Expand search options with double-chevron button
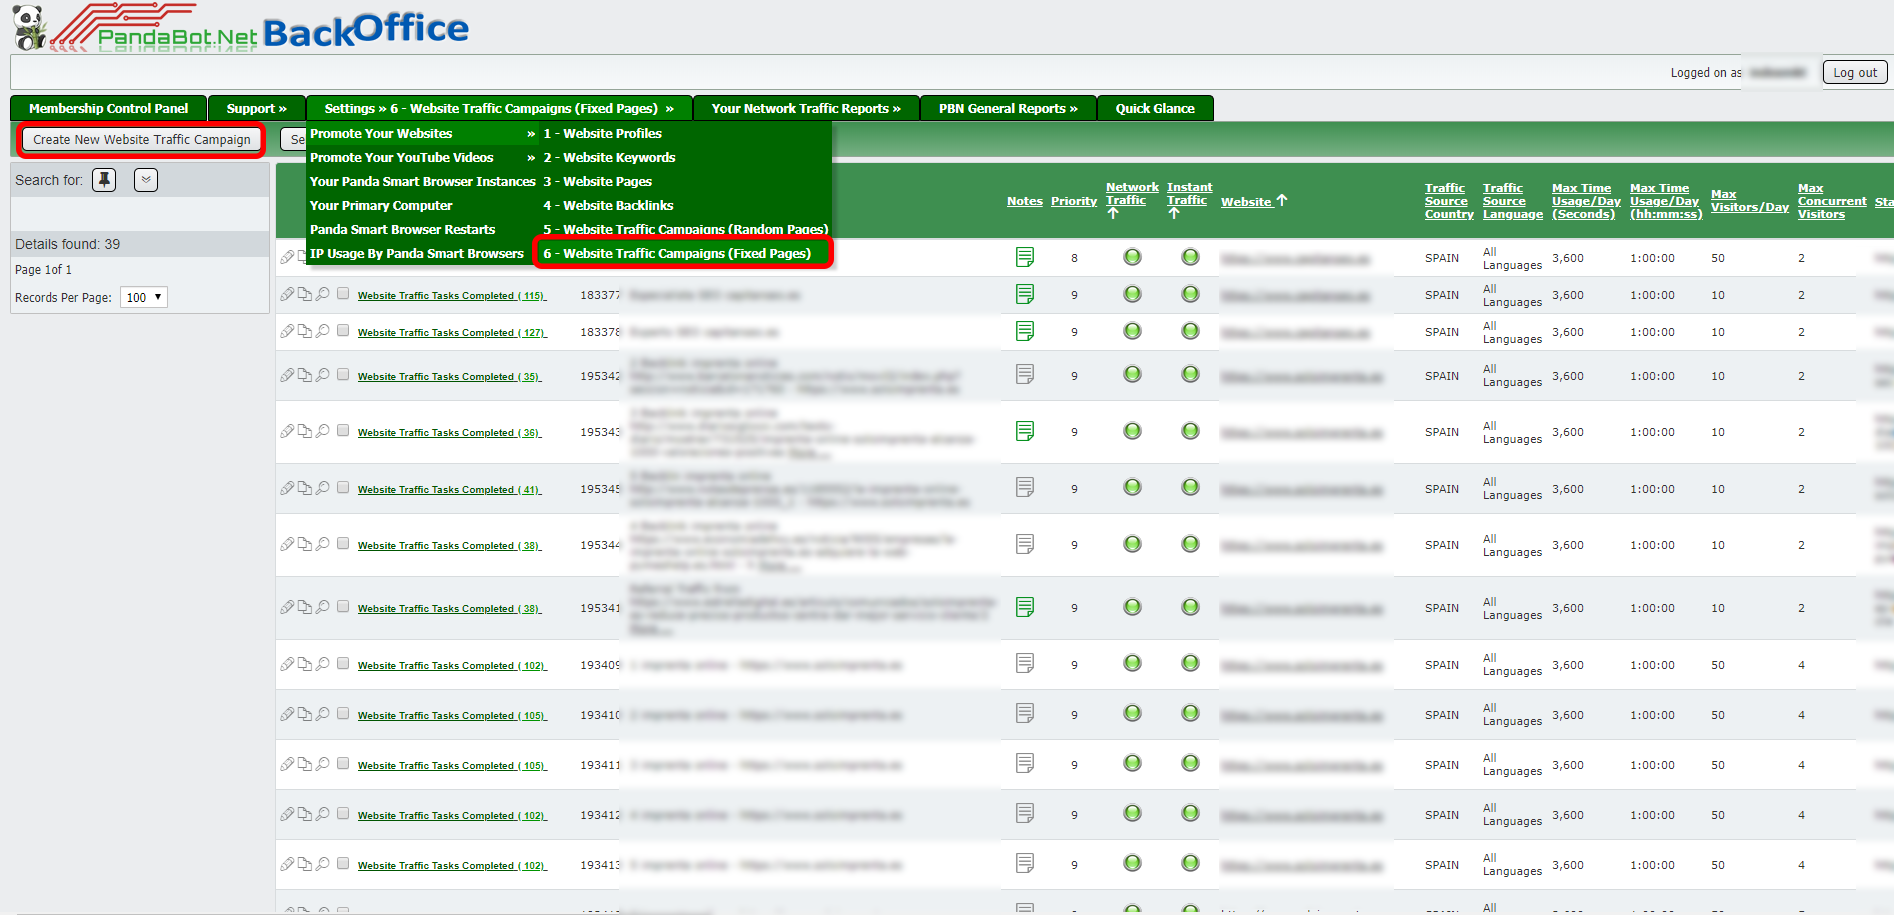This screenshot has width=1894, height=915. pos(146,180)
